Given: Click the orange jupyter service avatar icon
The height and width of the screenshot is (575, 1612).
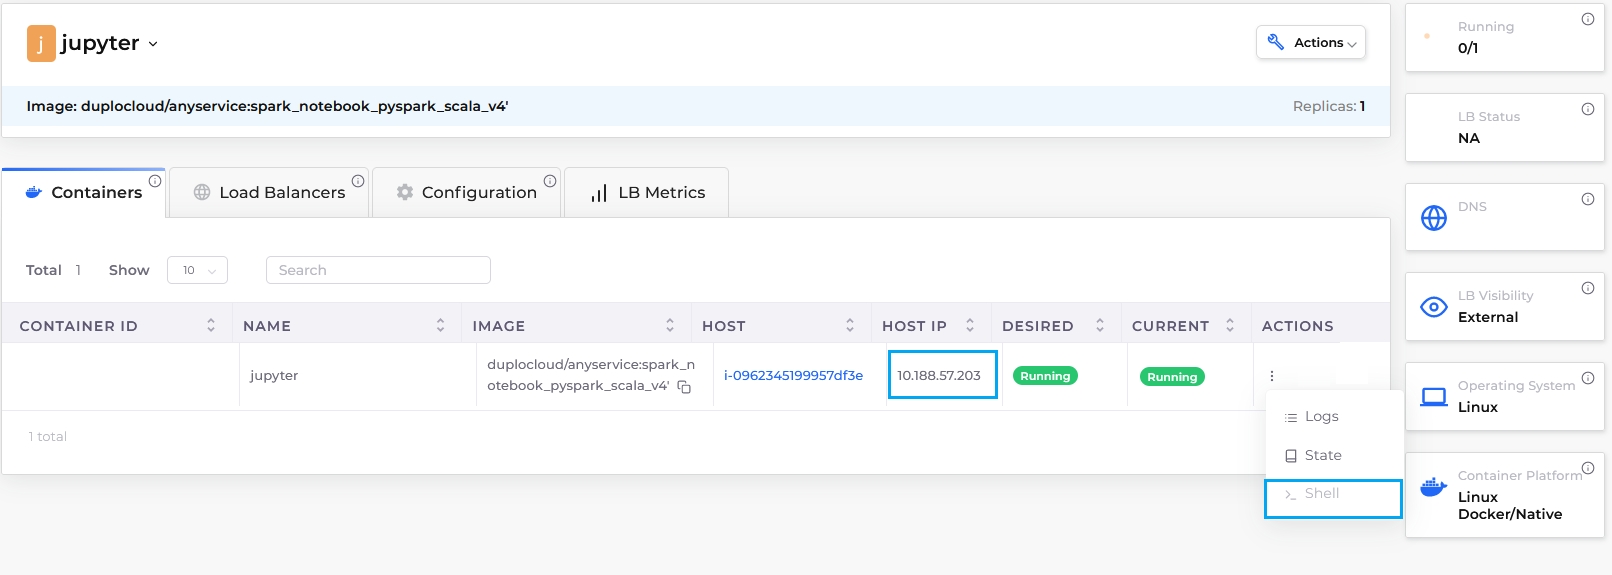Looking at the screenshot, I should click(41, 44).
